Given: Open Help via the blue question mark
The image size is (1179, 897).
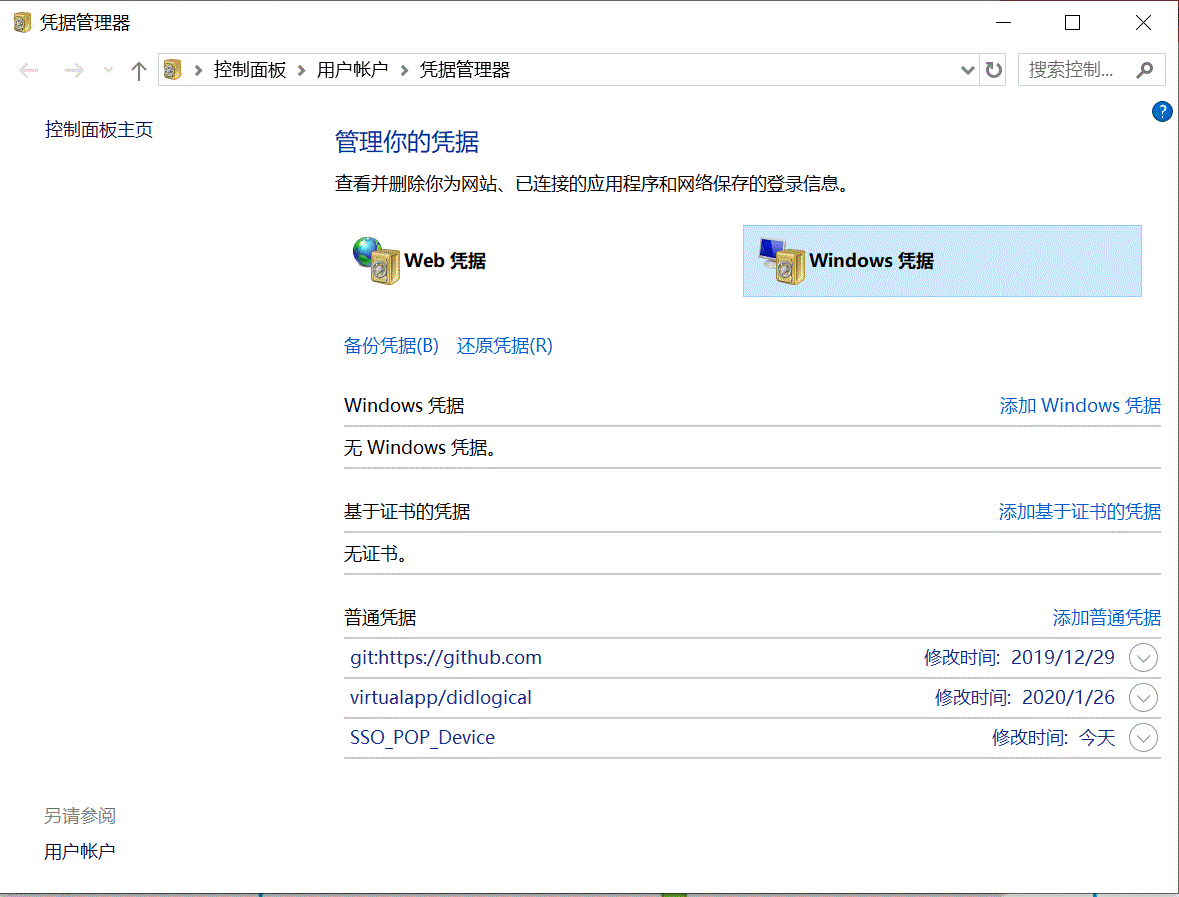Looking at the screenshot, I should point(1162,112).
